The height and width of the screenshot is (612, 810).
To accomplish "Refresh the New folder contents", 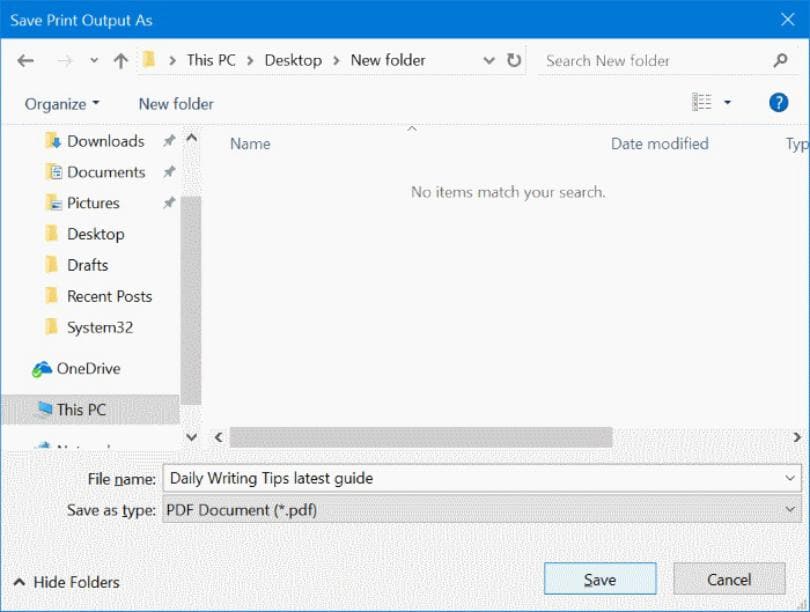I will pyautogui.click(x=513, y=60).
